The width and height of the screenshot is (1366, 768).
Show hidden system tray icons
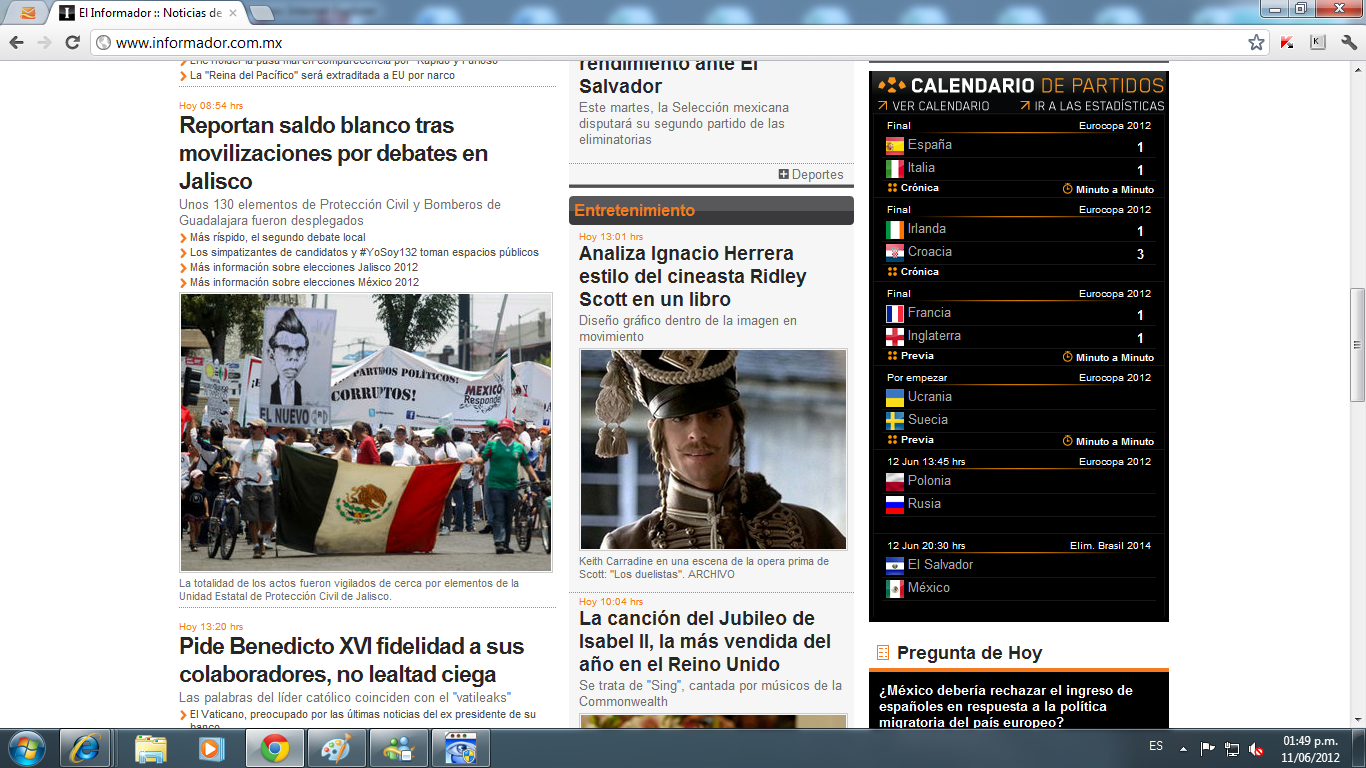tap(1184, 748)
